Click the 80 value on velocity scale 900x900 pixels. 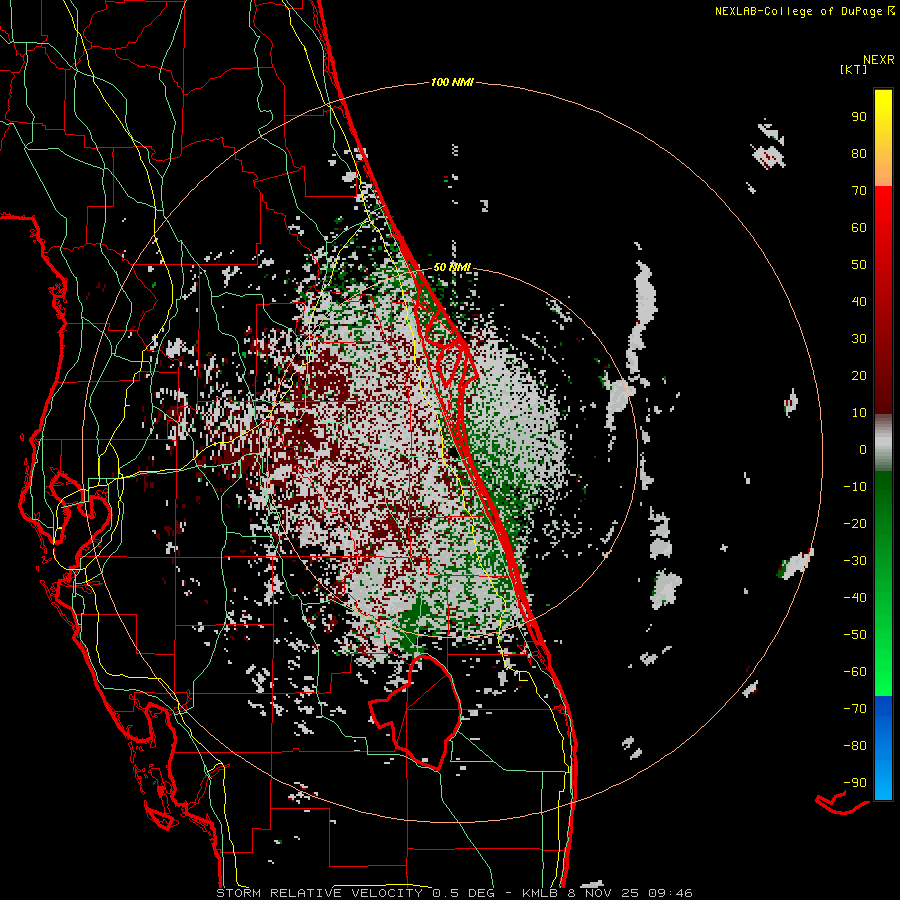coord(859,154)
